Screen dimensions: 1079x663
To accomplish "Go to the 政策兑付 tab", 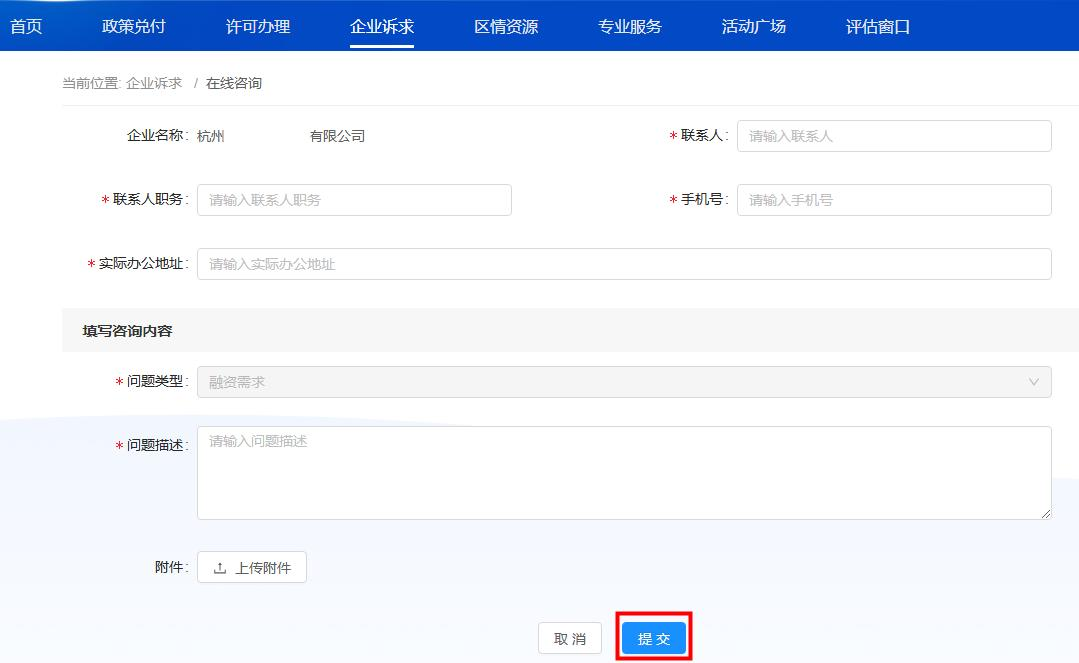I will (x=133, y=26).
